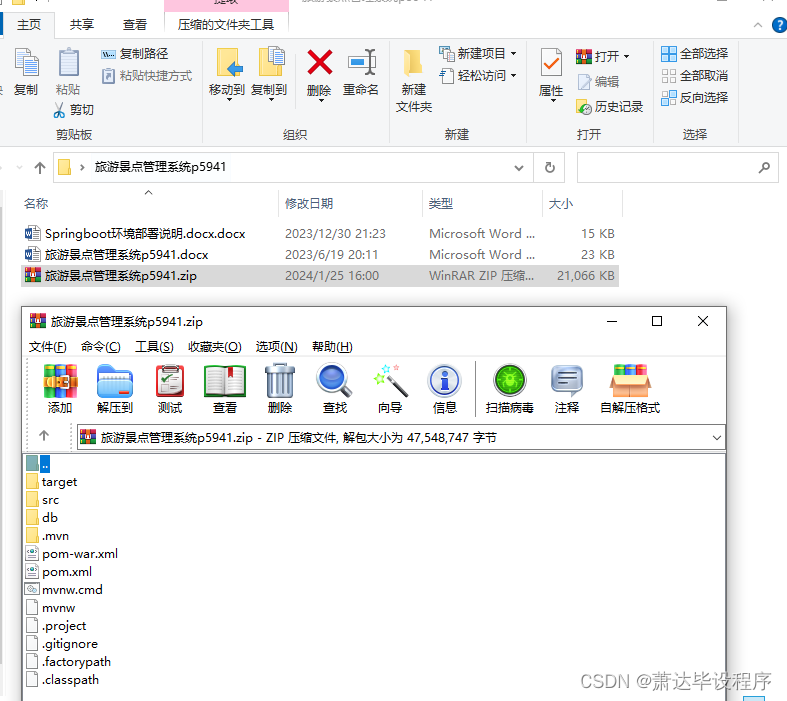The width and height of the screenshot is (787, 701).
Task: Click the Explorer refresh icon
Action: pyautogui.click(x=550, y=167)
